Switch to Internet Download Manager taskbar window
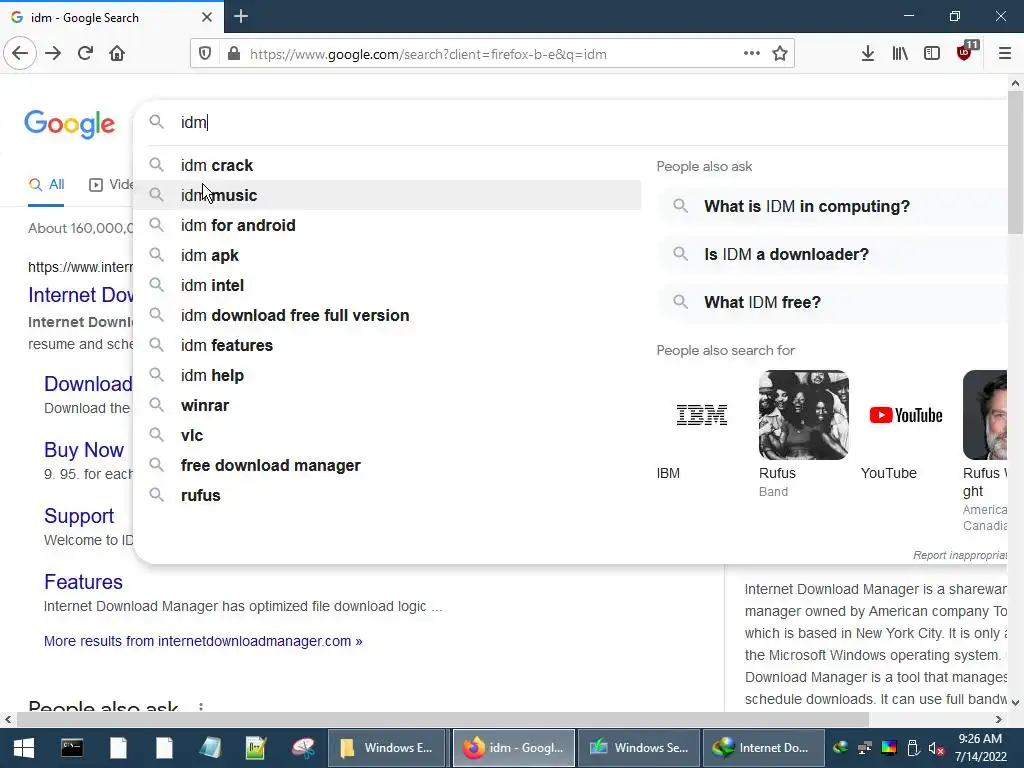 point(762,748)
